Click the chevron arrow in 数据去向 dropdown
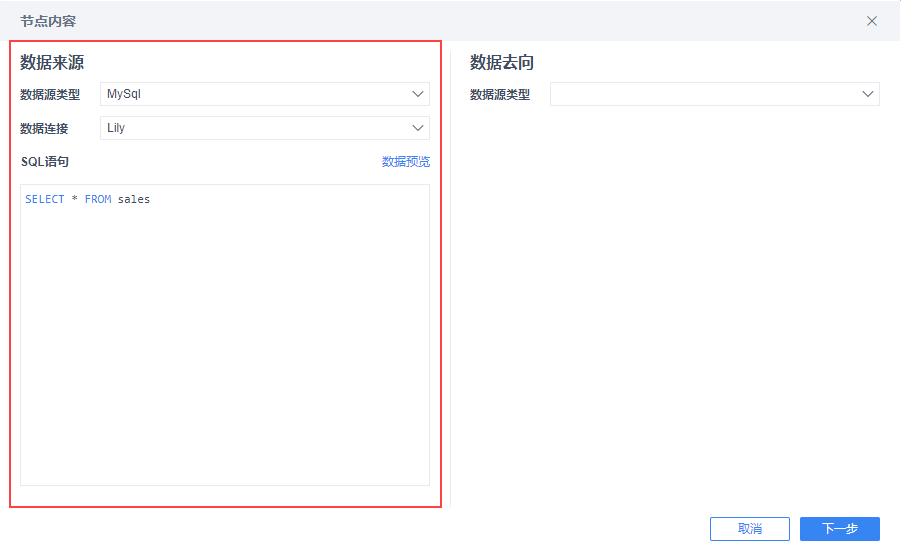The height and width of the screenshot is (551, 901). (x=868, y=94)
